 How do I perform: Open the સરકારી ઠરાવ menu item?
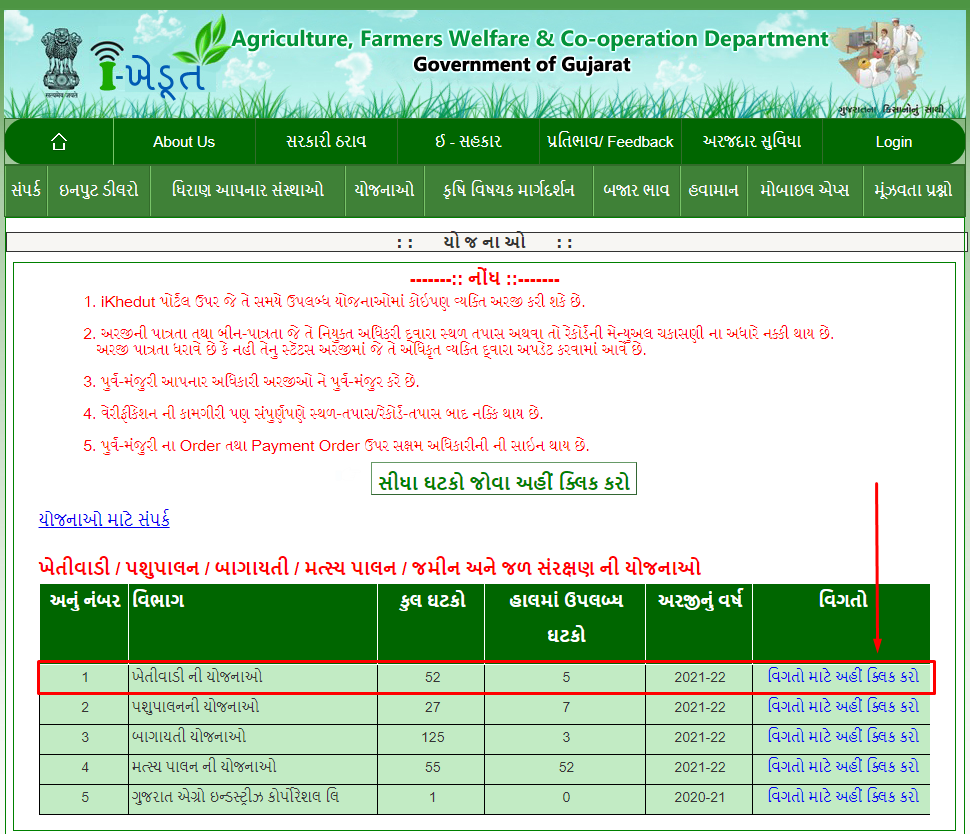point(326,142)
